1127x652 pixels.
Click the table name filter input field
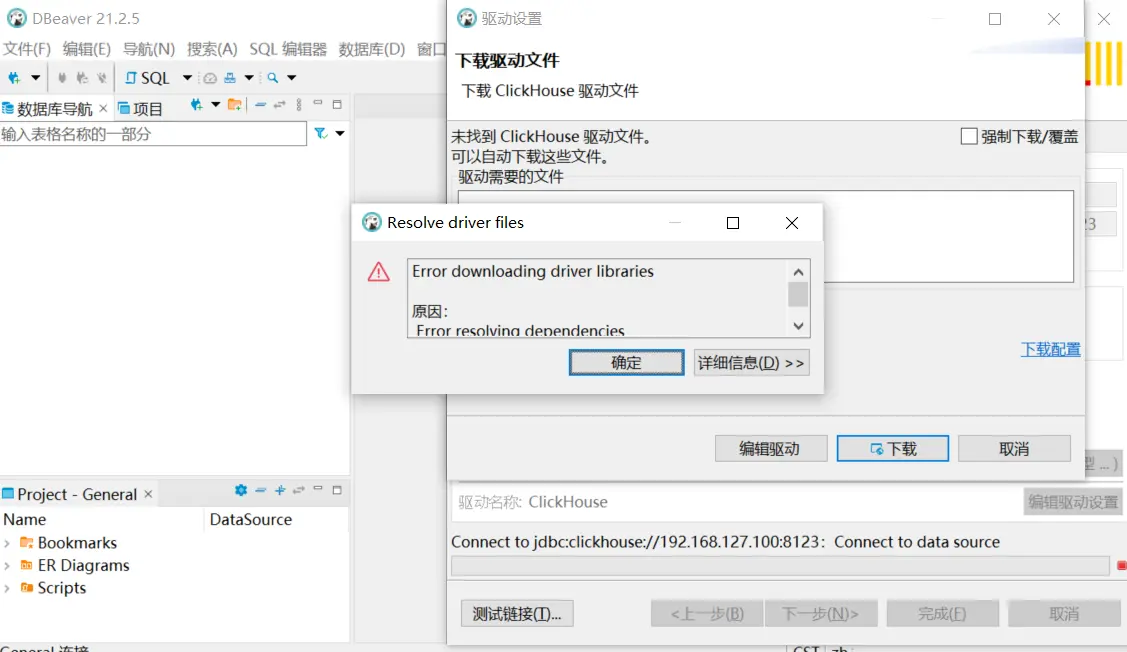click(153, 134)
